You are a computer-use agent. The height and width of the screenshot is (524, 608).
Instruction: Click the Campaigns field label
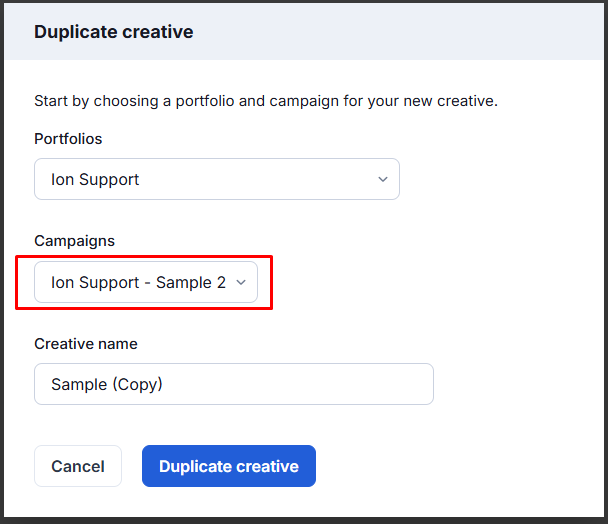coord(74,241)
